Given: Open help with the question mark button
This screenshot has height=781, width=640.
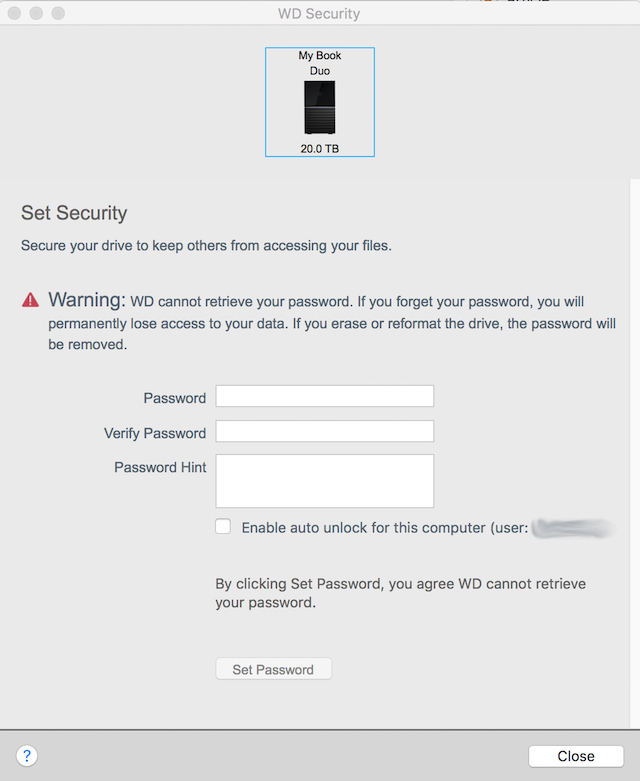Looking at the screenshot, I should [x=27, y=756].
